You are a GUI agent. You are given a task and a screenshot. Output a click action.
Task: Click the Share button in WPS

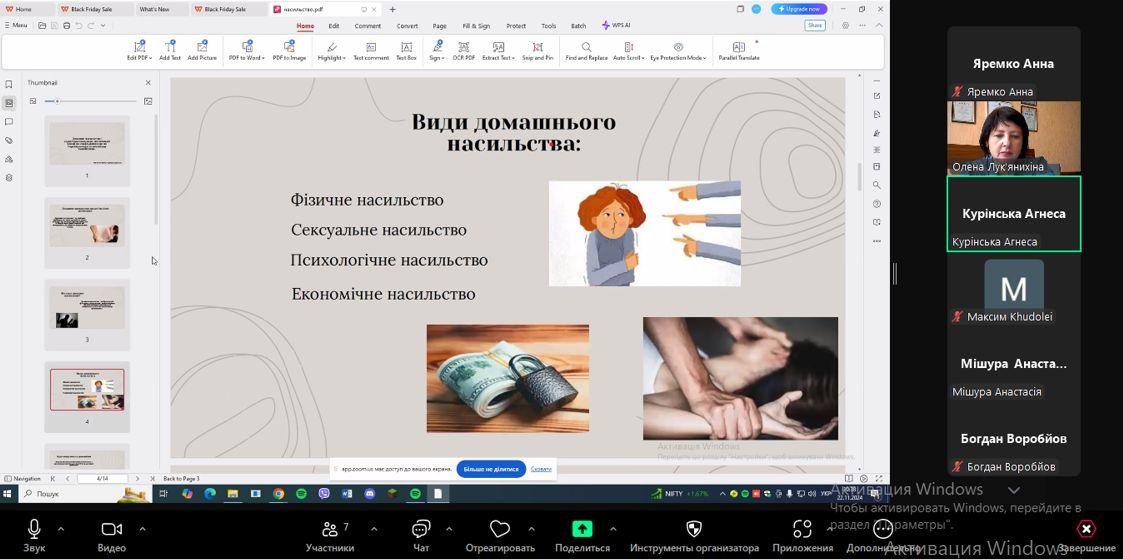point(815,25)
